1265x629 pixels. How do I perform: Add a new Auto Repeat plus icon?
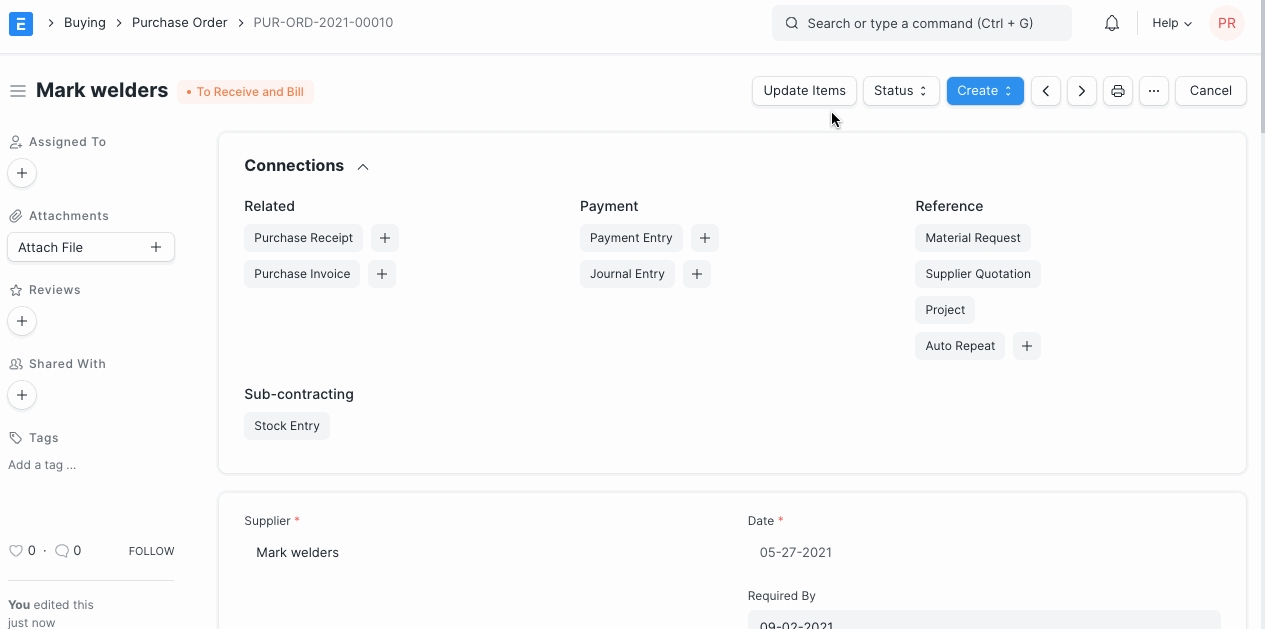click(1026, 346)
